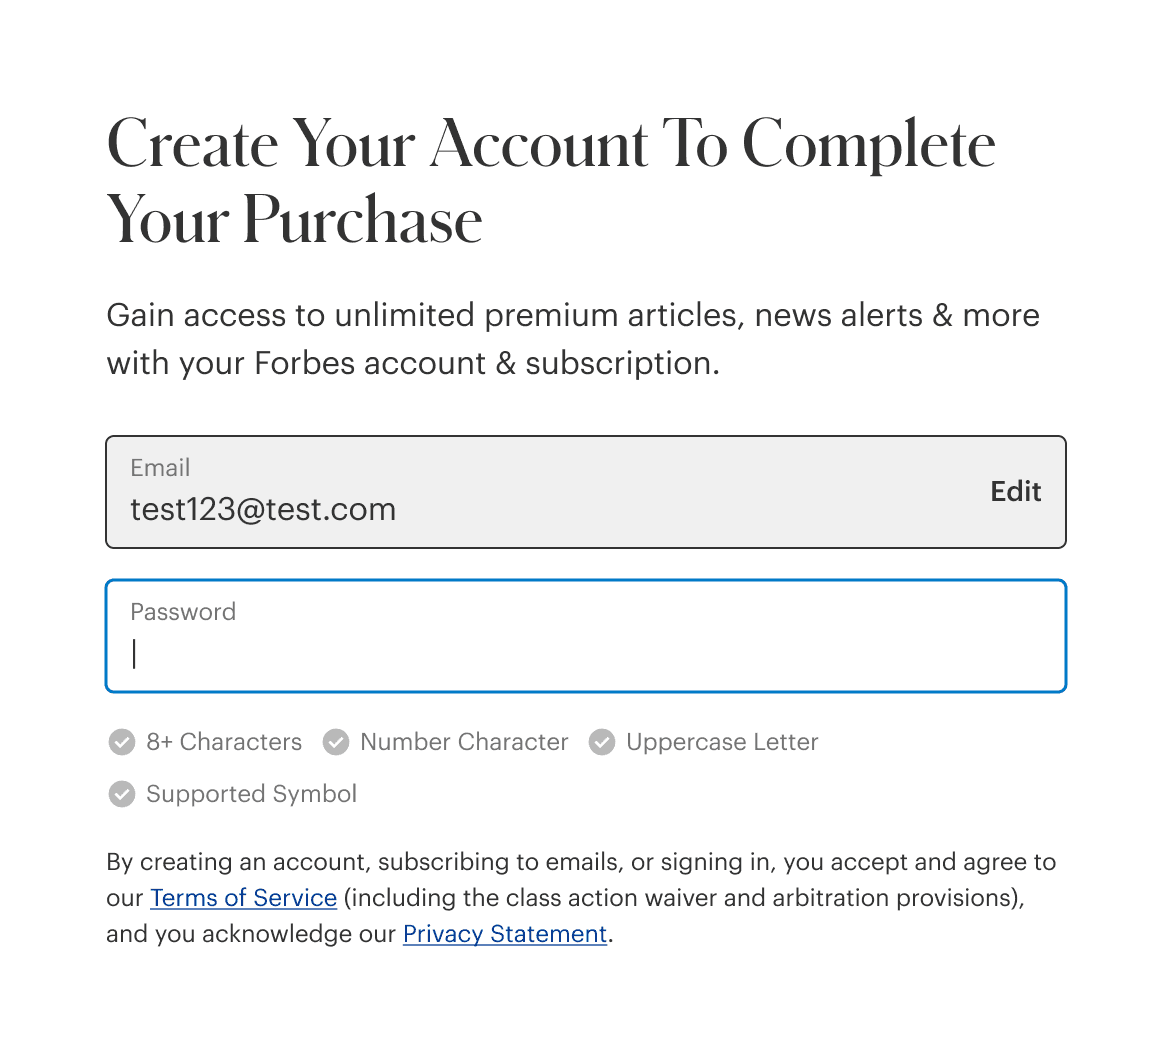The width and height of the screenshot is (1172, 1058).
Task: Click the greyed-out Email field box
Action: 586,492
